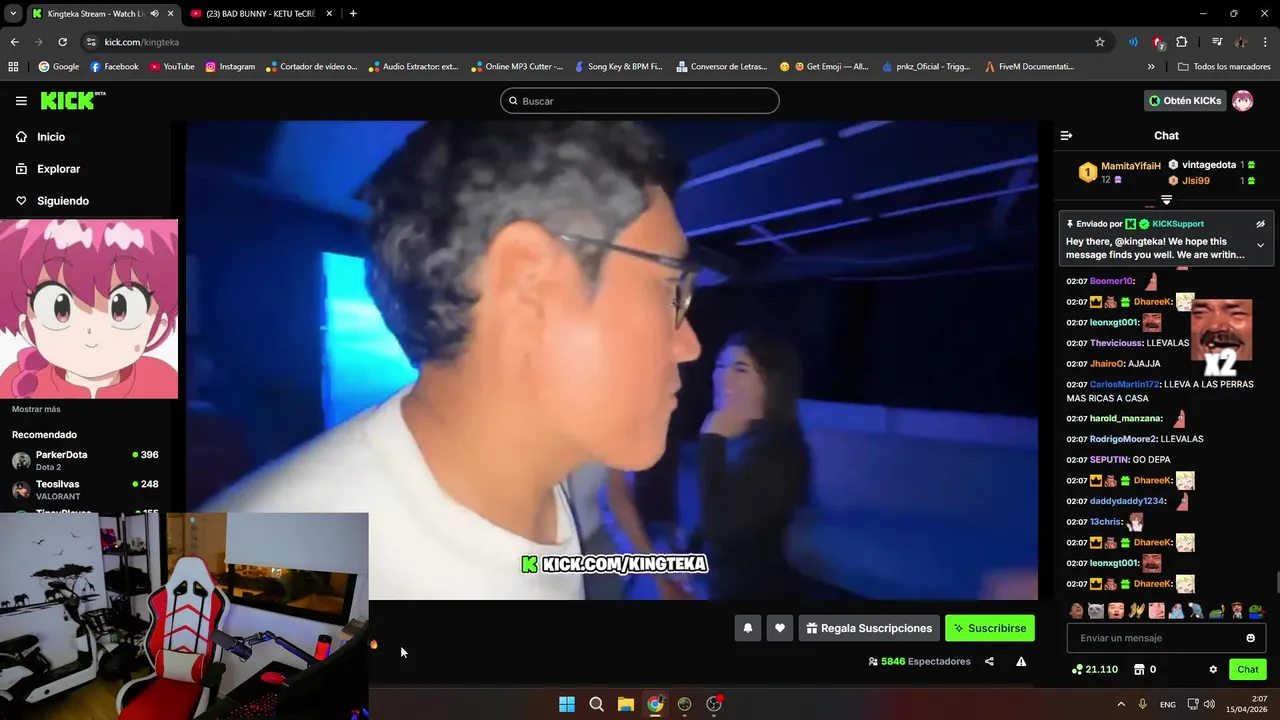Open the Extensions puzzle icon

coord(1181,42)
